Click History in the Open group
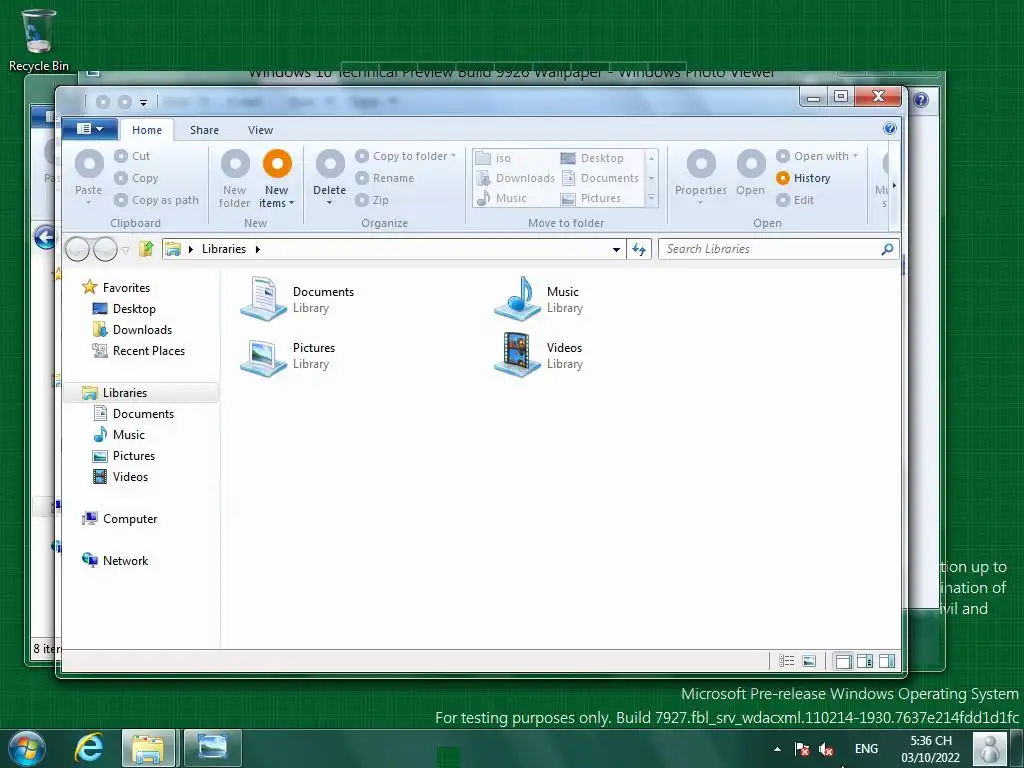The image size is (1024, 768). (x=803, y=178)
